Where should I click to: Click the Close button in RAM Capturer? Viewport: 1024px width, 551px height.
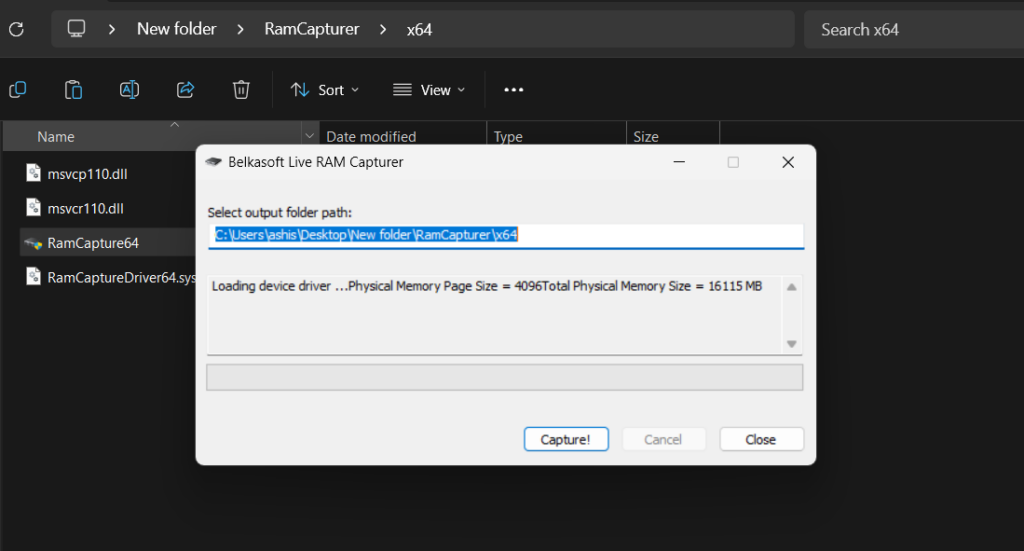pyautogui.click(x=761, y=439)
